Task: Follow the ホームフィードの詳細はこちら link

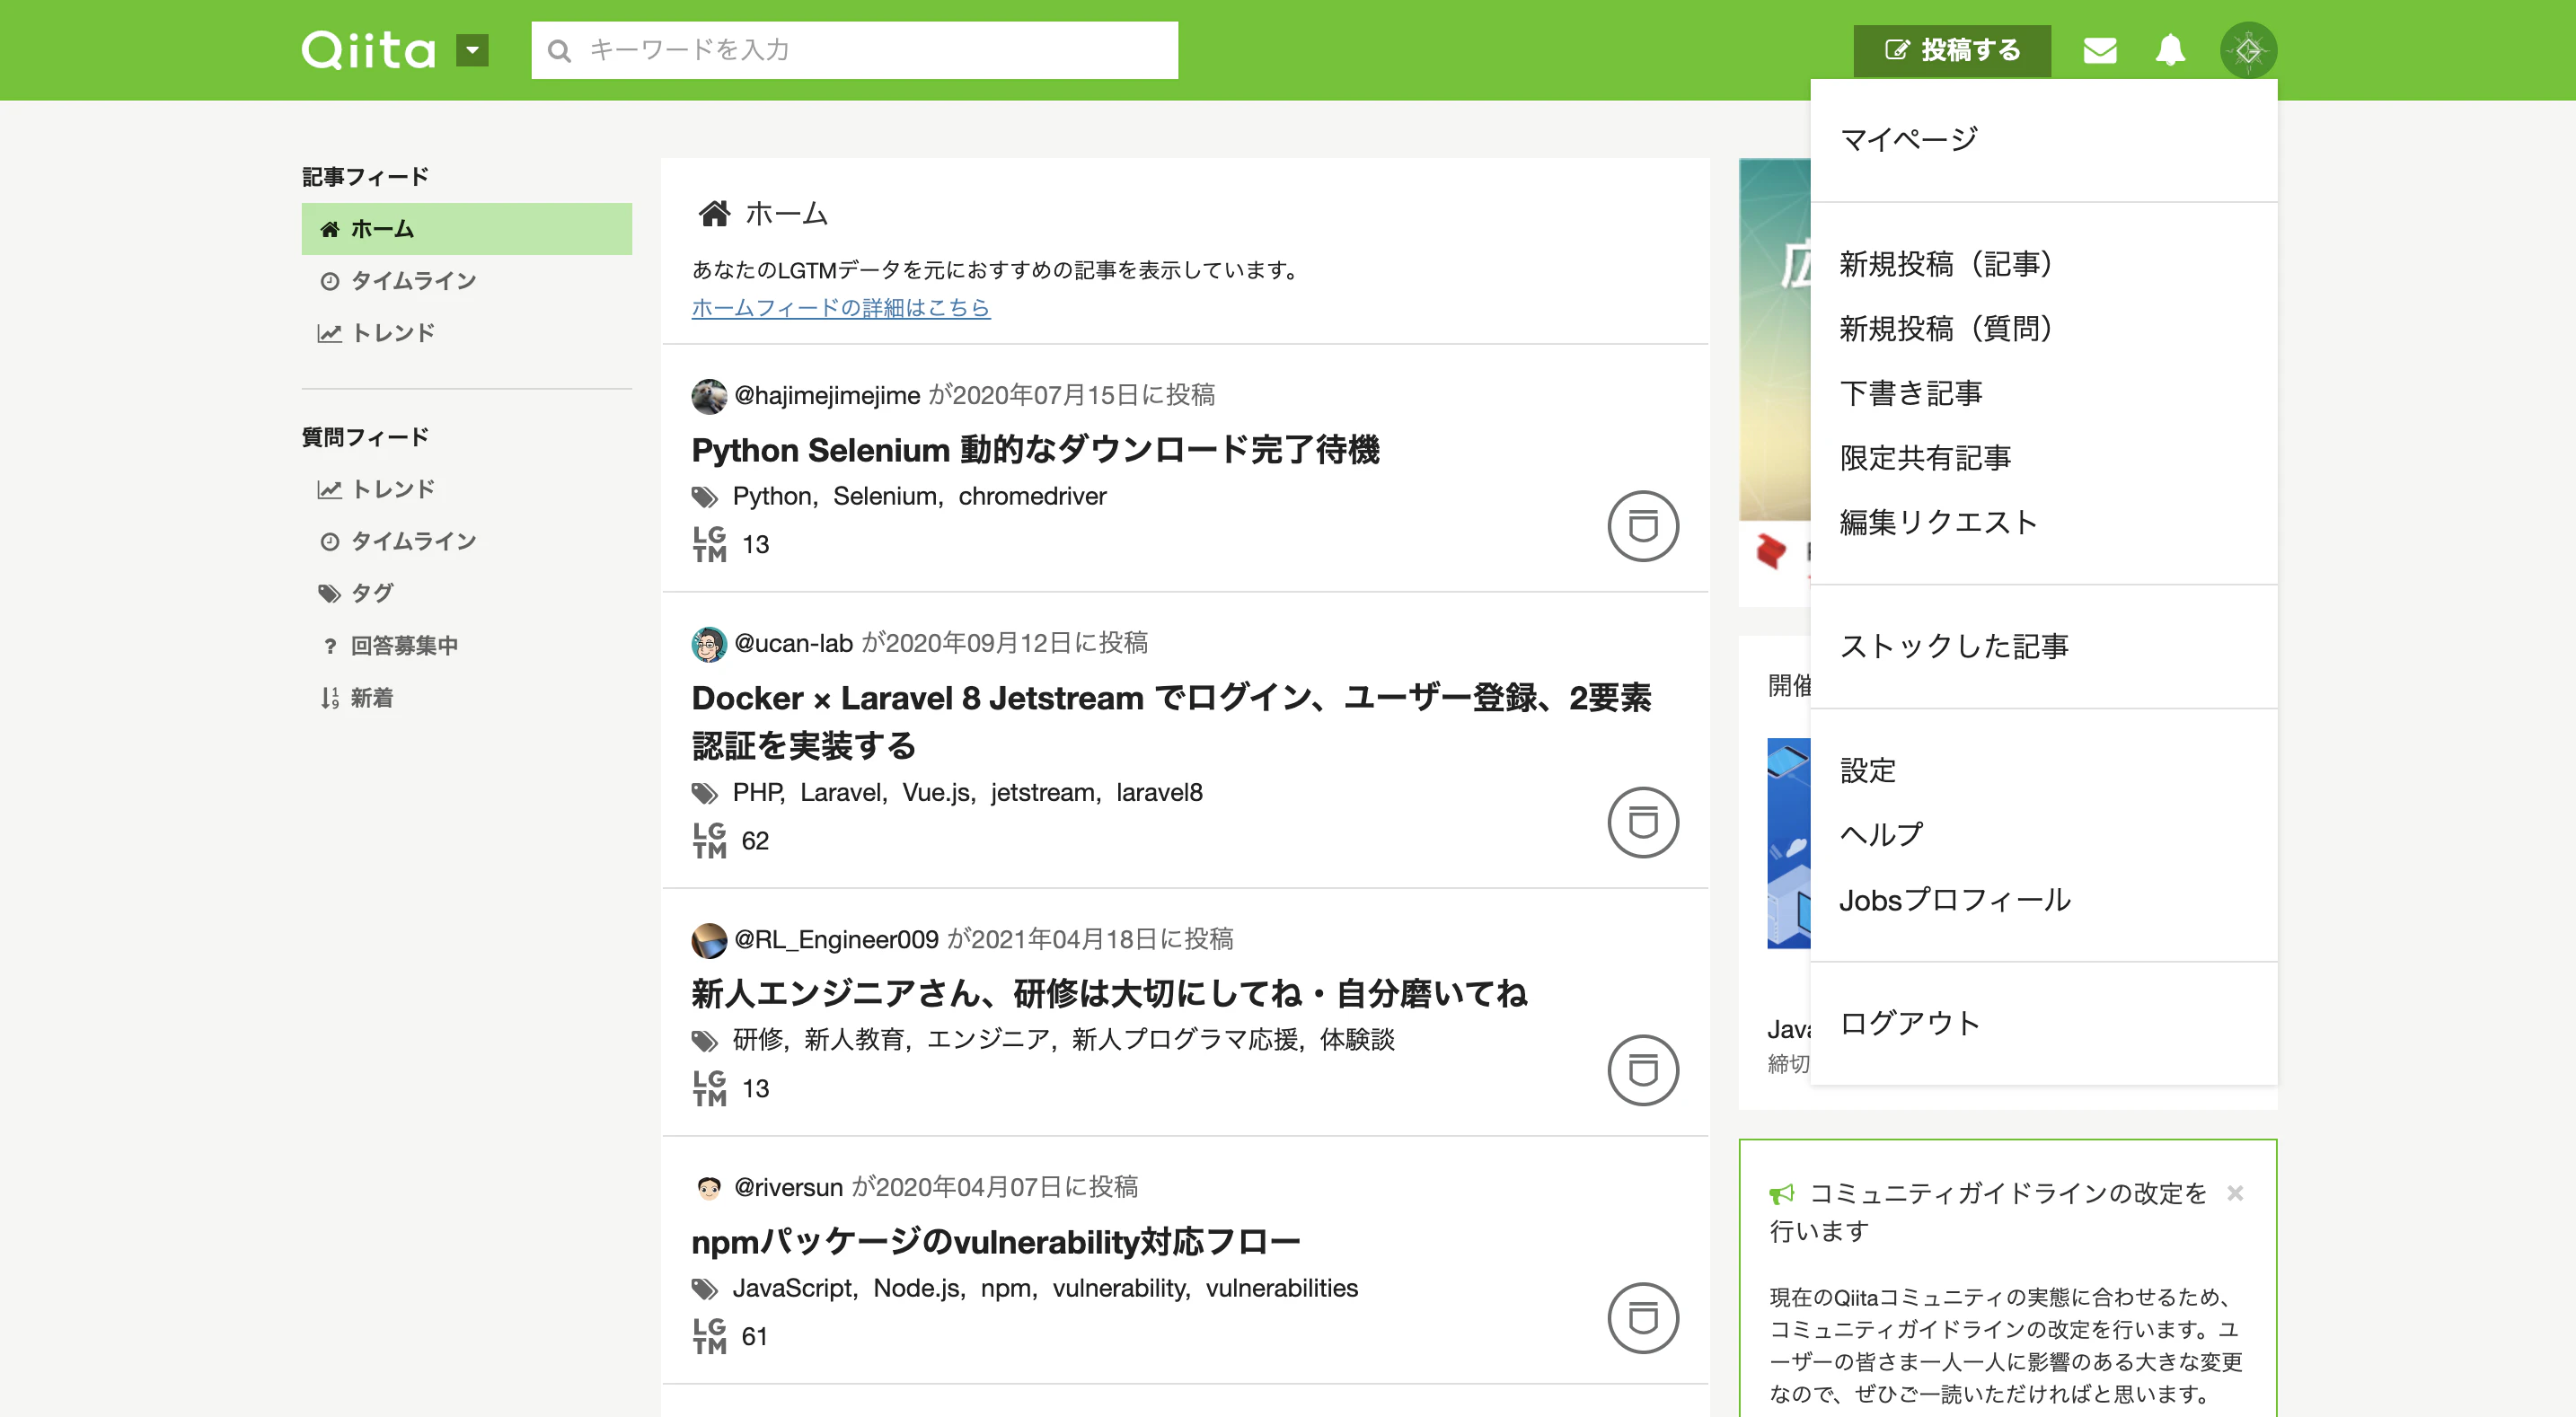Action: [840, 308]
